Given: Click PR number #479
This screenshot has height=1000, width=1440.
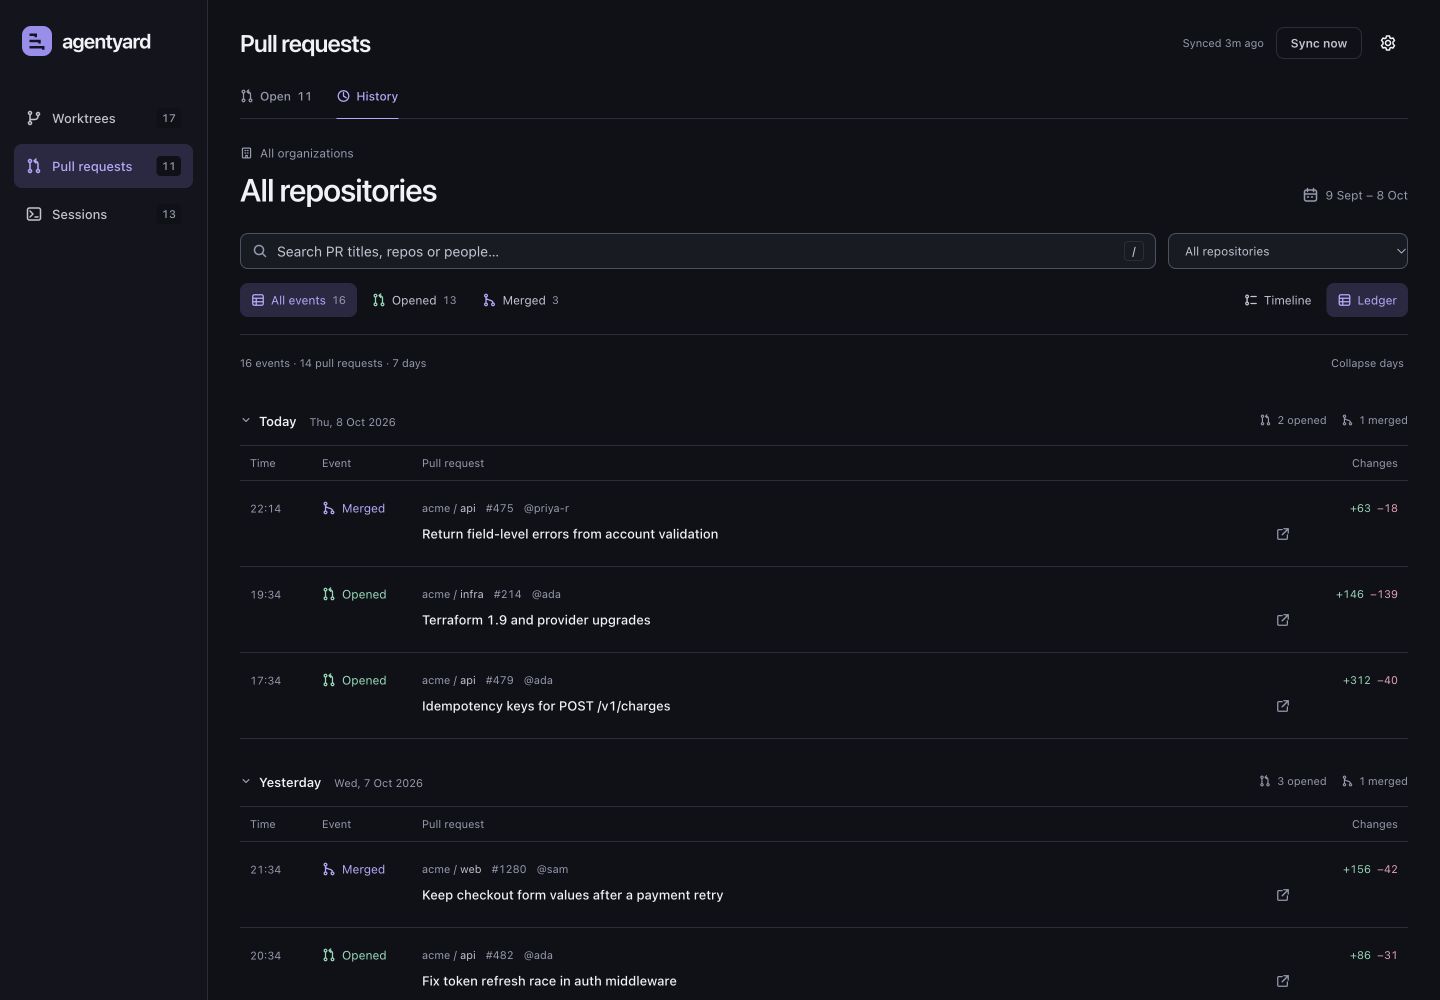Looking at the screenshot, I should point(499,680).
